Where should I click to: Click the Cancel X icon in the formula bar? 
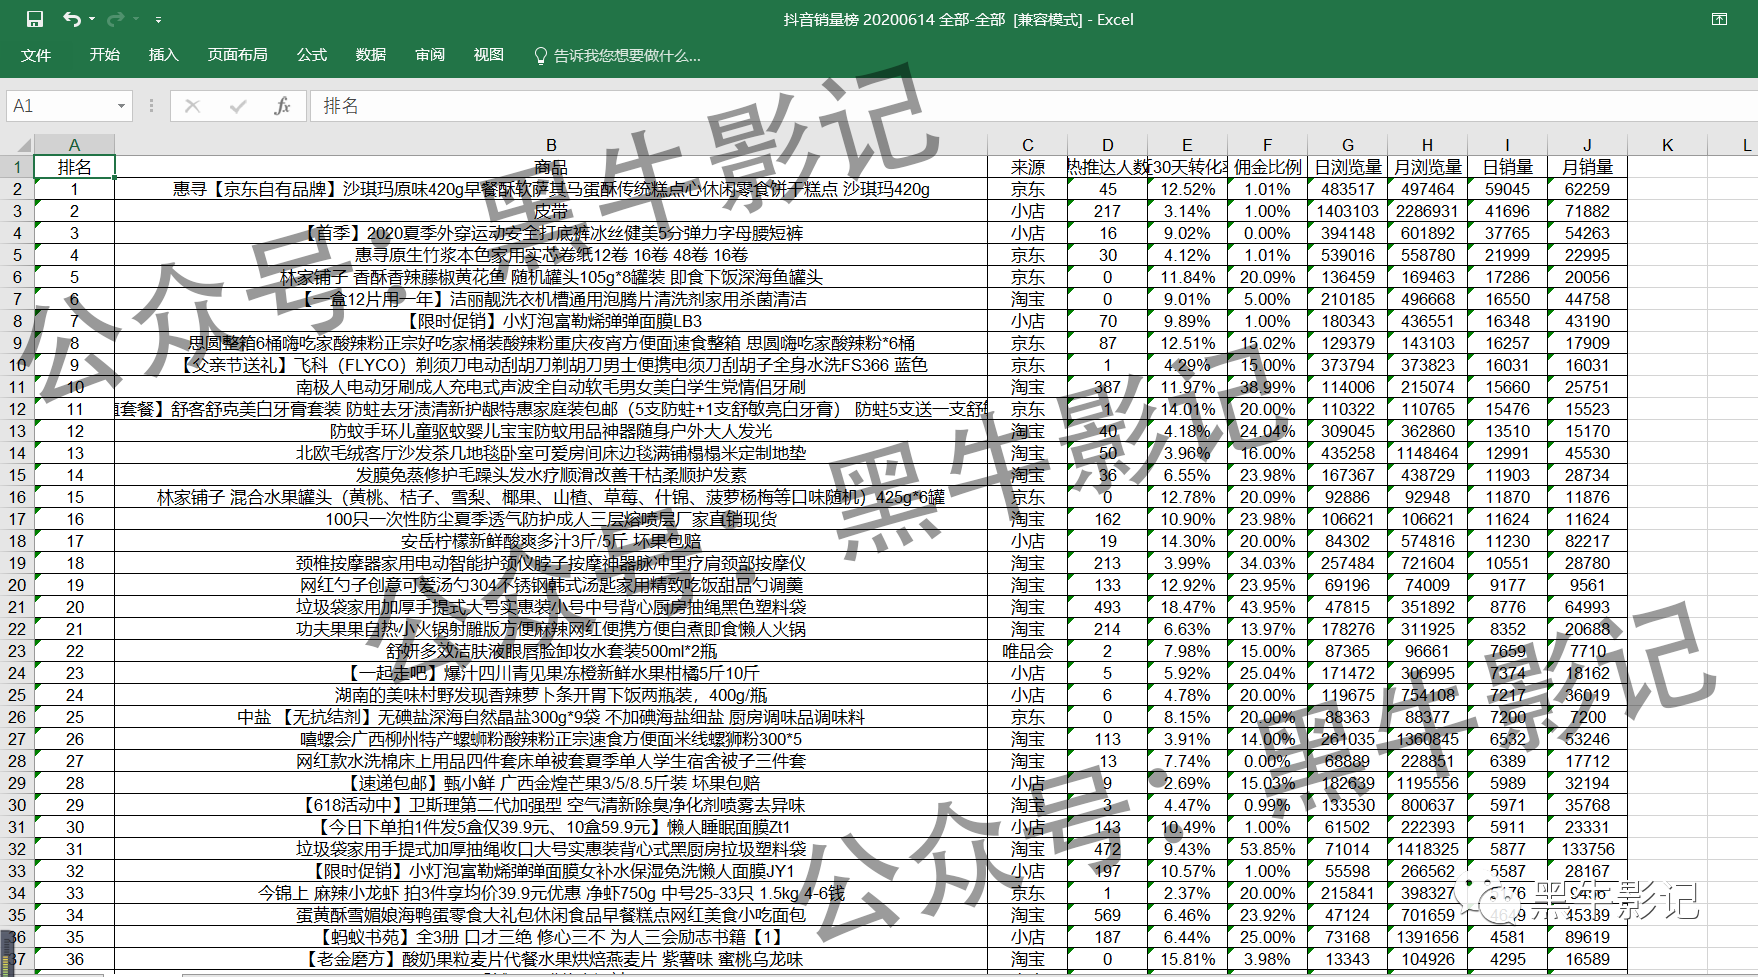[x=193, y=106]
